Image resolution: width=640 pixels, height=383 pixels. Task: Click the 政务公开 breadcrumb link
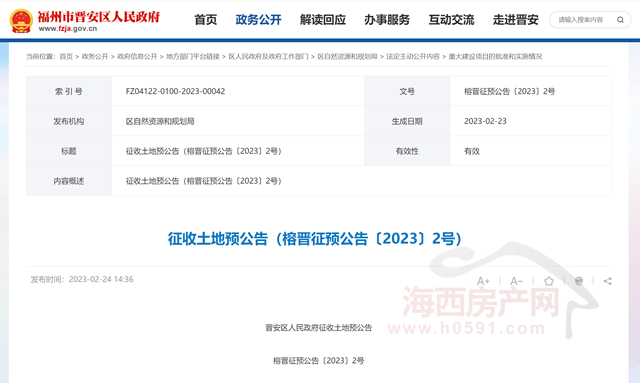coord(95,56)
